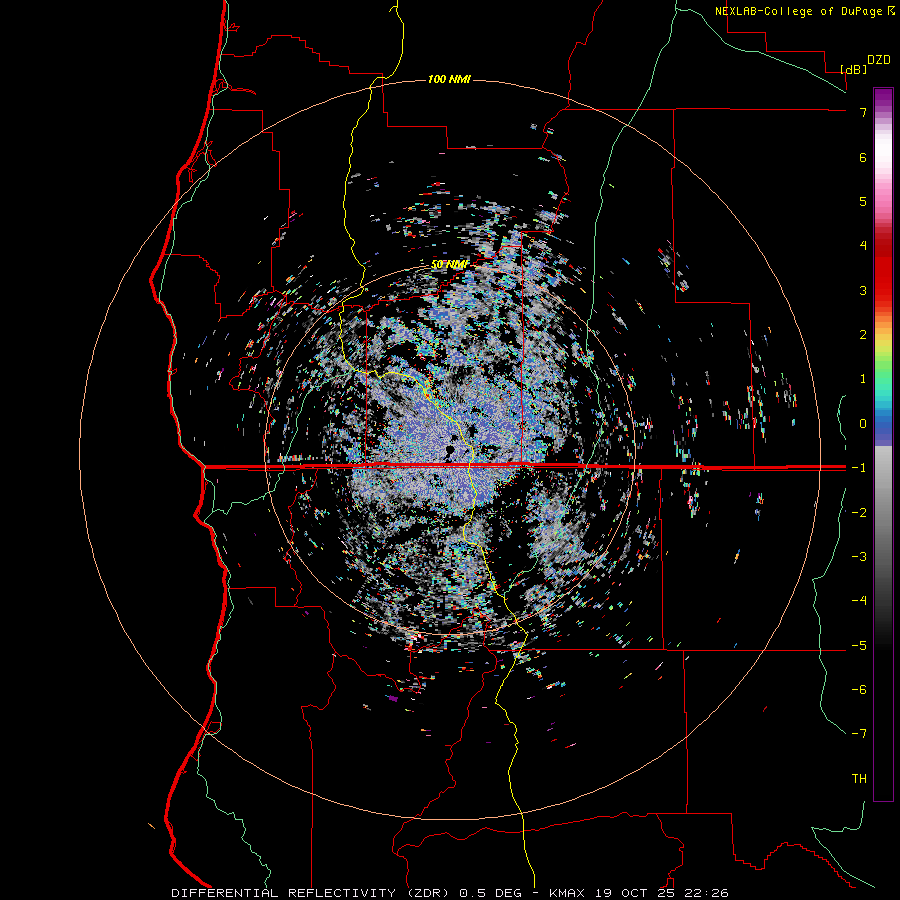
Task: Click the "0" scale value
Action: [863, 424]
